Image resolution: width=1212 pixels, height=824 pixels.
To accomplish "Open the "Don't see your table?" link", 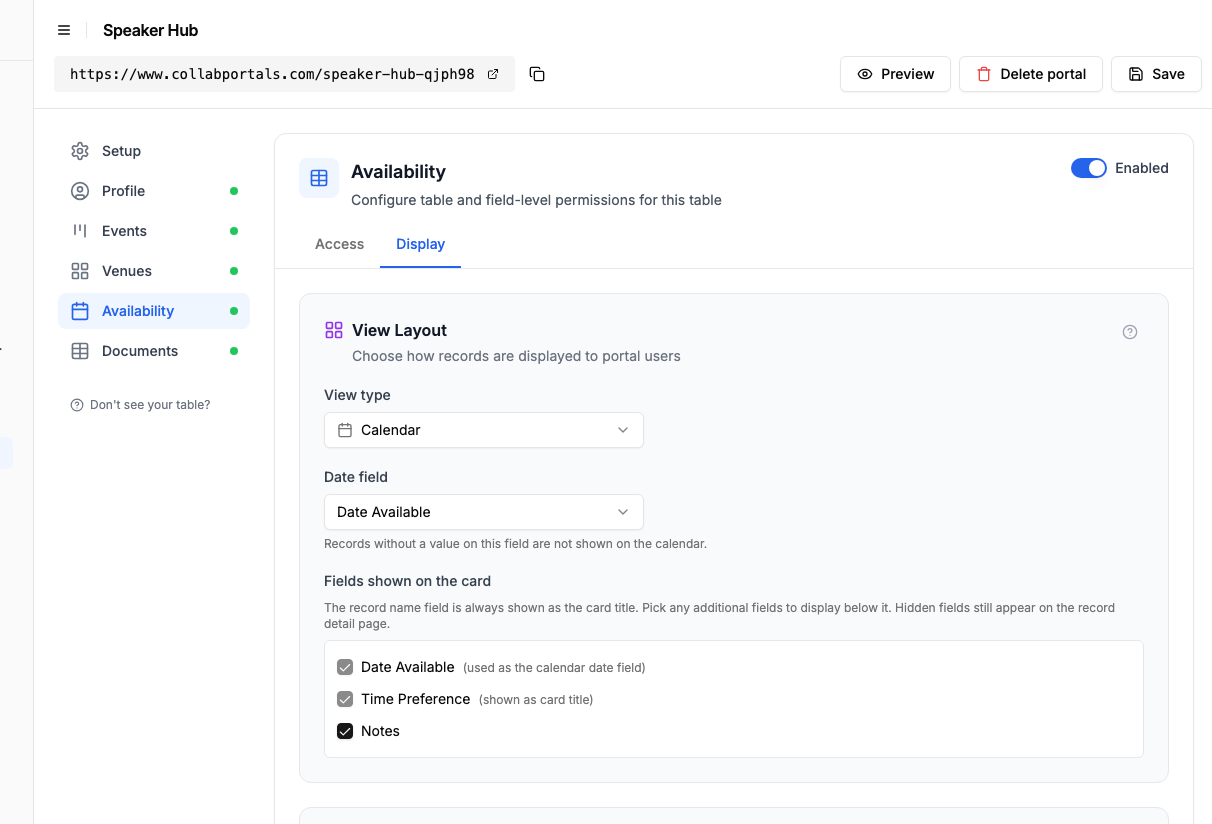I will (x=140, y=405).
